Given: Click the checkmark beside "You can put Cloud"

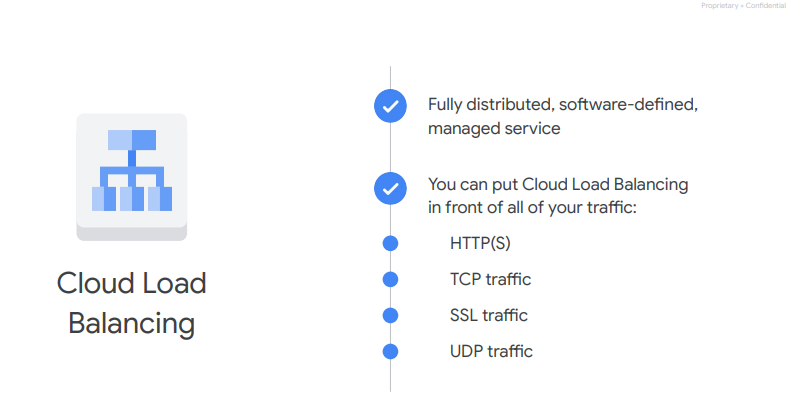Looking at the screenshot, I should click(x=390, y=187).
